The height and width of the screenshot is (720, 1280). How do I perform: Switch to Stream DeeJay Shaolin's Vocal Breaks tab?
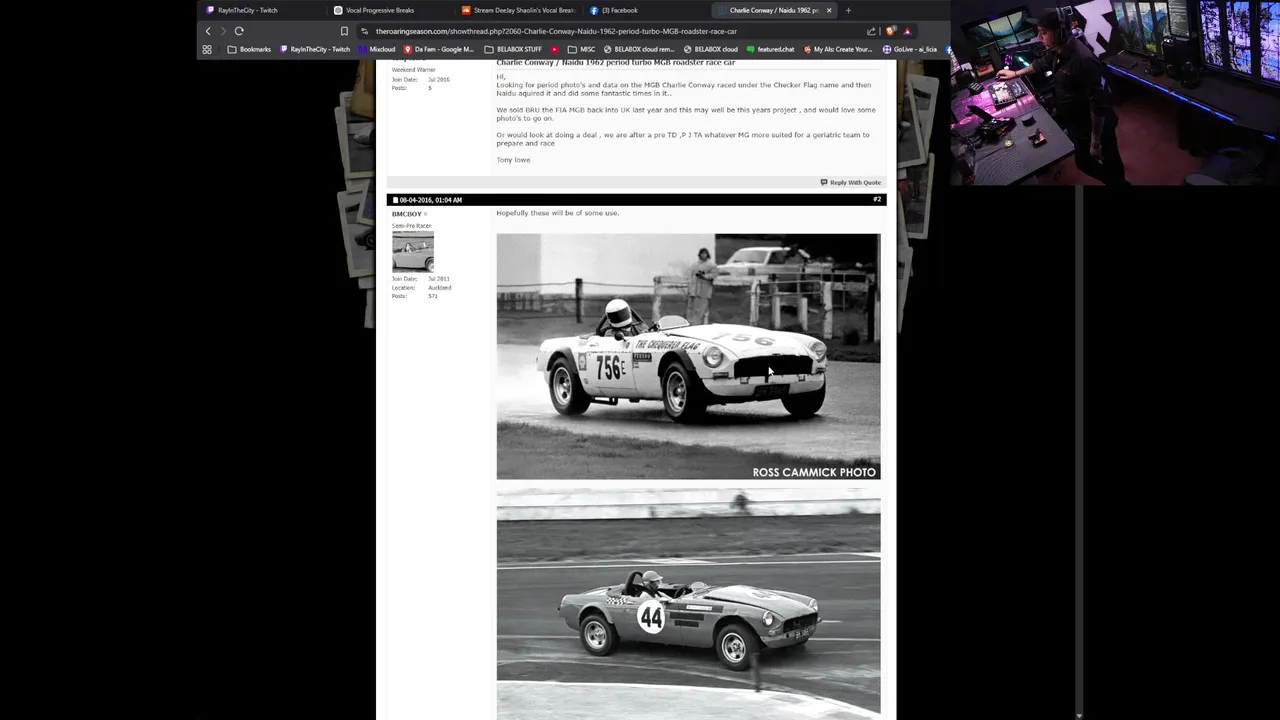click(518, 10)
